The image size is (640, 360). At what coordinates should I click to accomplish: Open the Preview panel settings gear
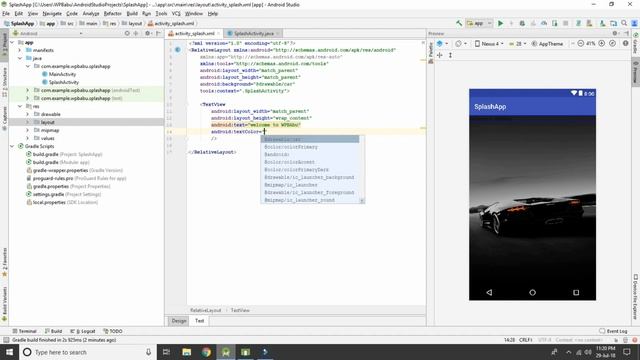point(615,33)
